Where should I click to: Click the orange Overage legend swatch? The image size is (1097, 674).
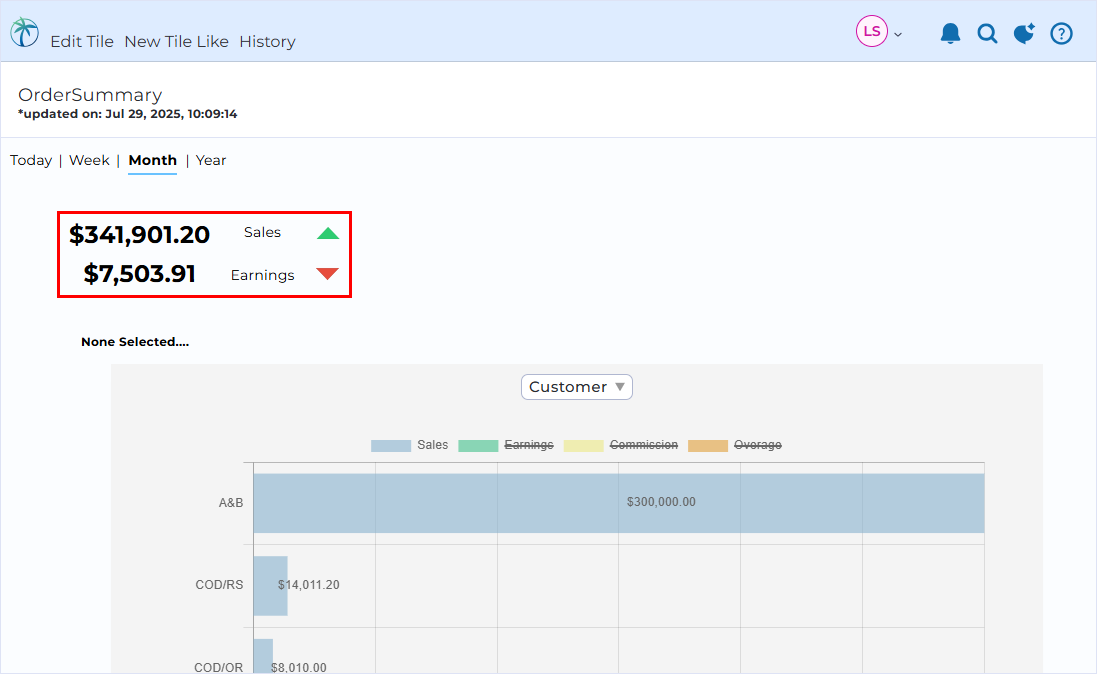[x=707, y=446]
